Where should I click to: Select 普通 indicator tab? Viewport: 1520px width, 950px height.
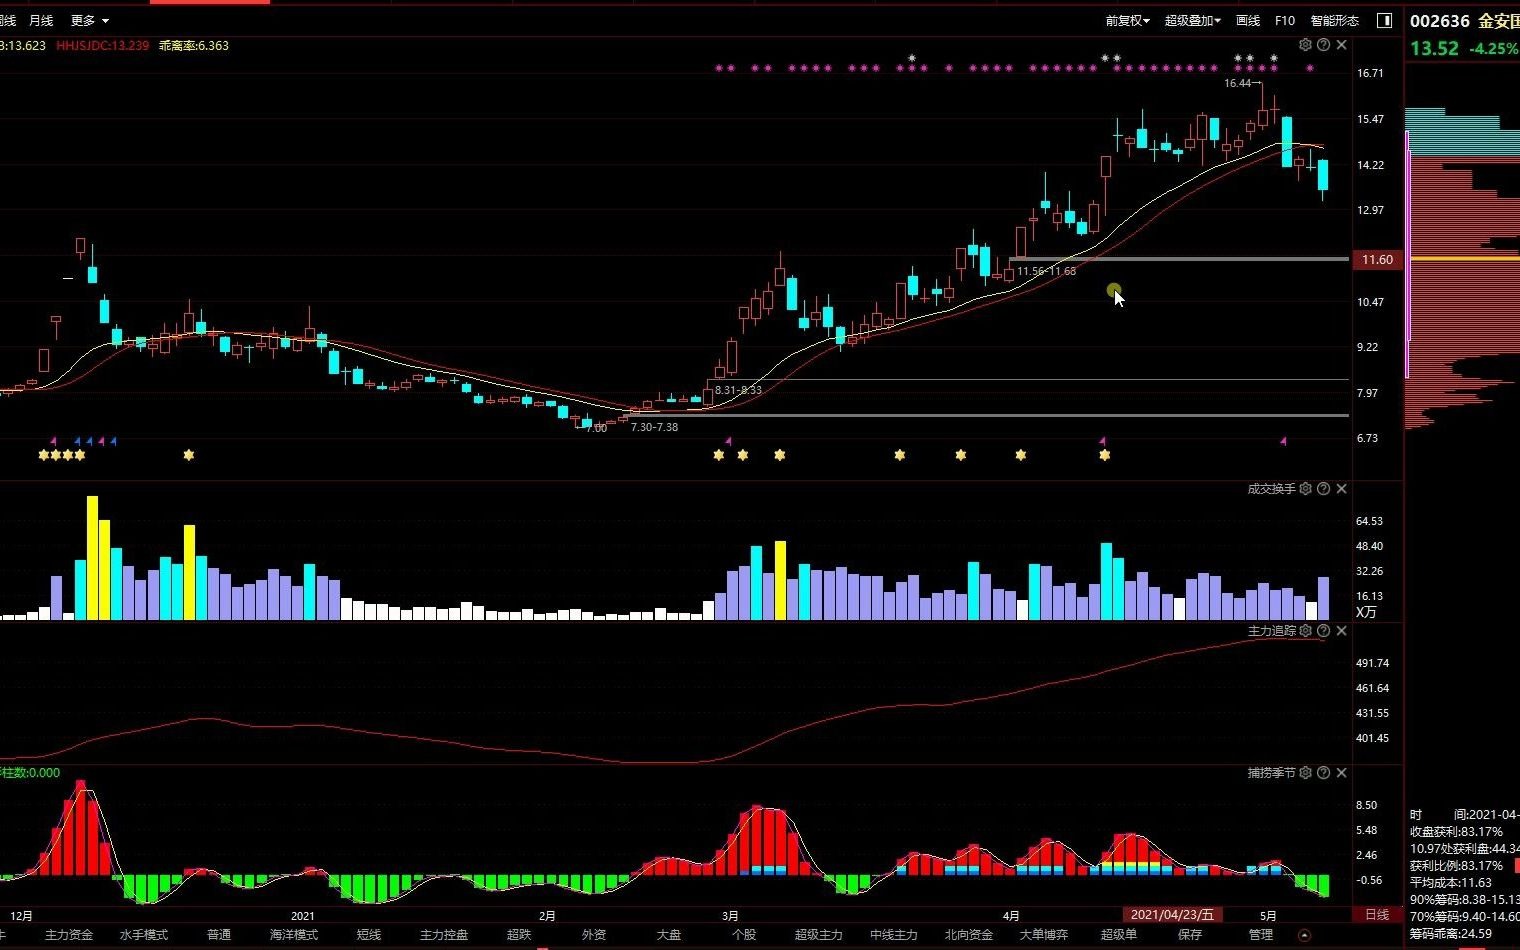[x=219, y=935]
